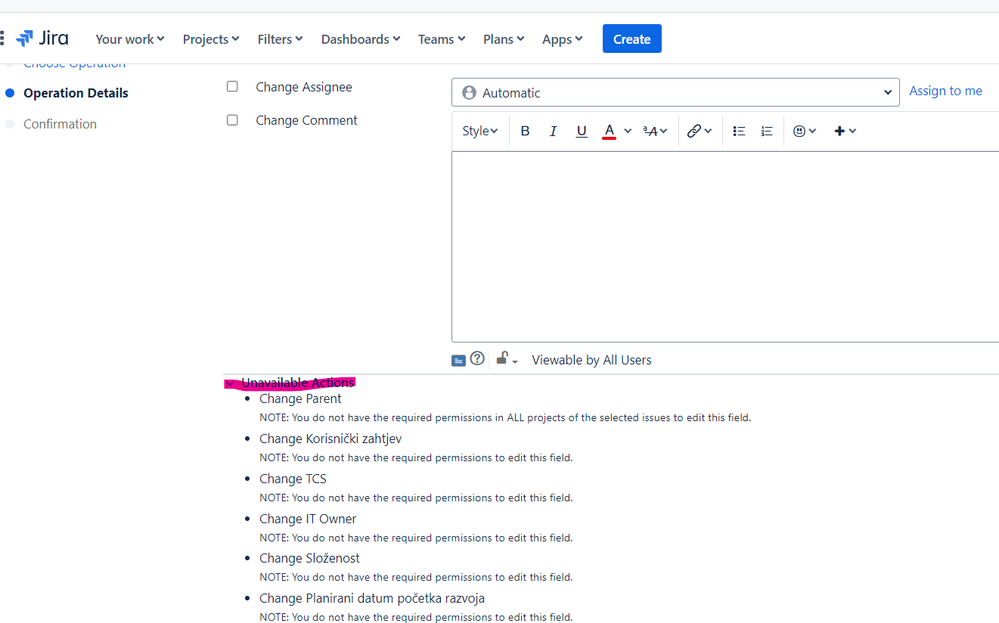This screenshot has width=999, height=623.
Task: Open comment editor help icon
Action: tap(477, 359)
